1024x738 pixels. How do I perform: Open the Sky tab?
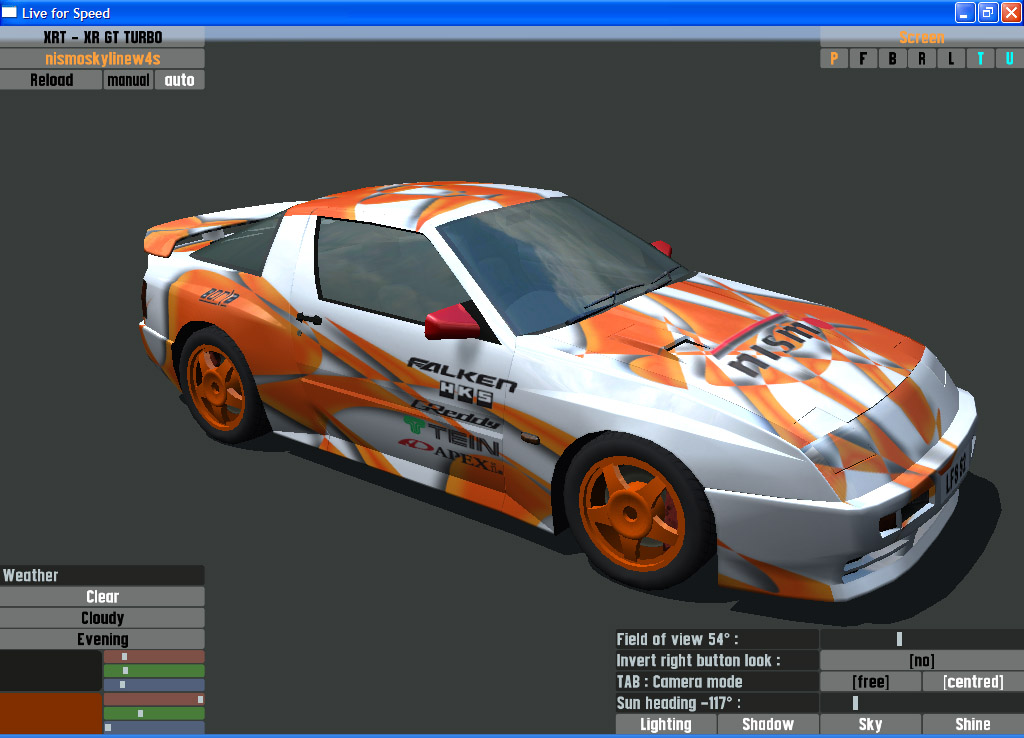pyautogui.click(x=871, y=724)
